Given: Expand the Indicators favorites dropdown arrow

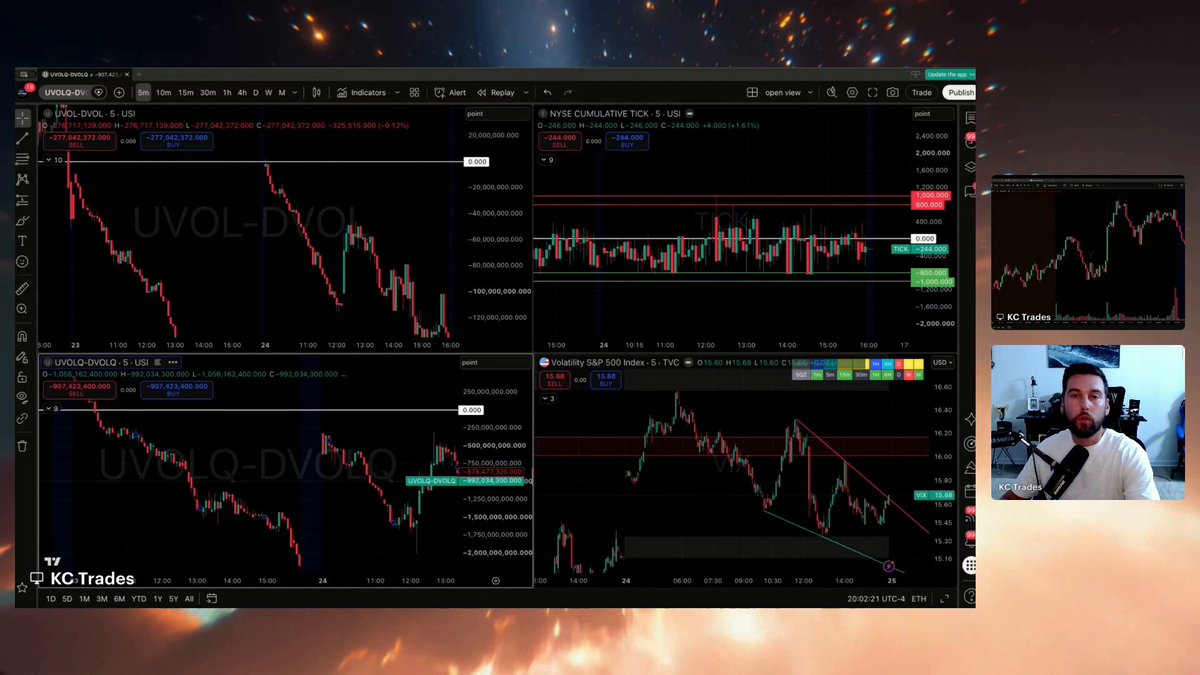Looking at the screenshot, I should click(x=397, y=93).
